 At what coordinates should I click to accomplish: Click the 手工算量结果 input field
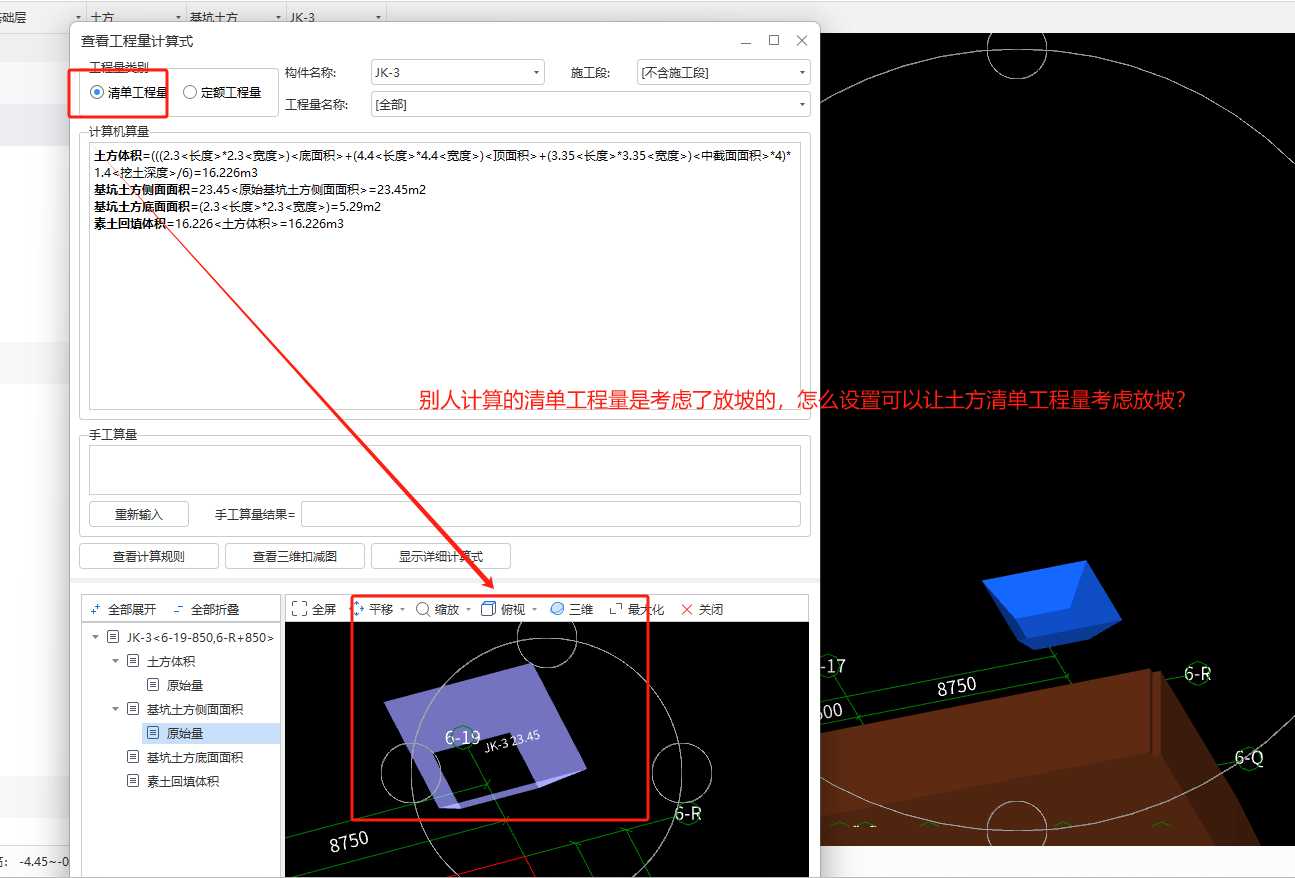[x=551, y=514]
